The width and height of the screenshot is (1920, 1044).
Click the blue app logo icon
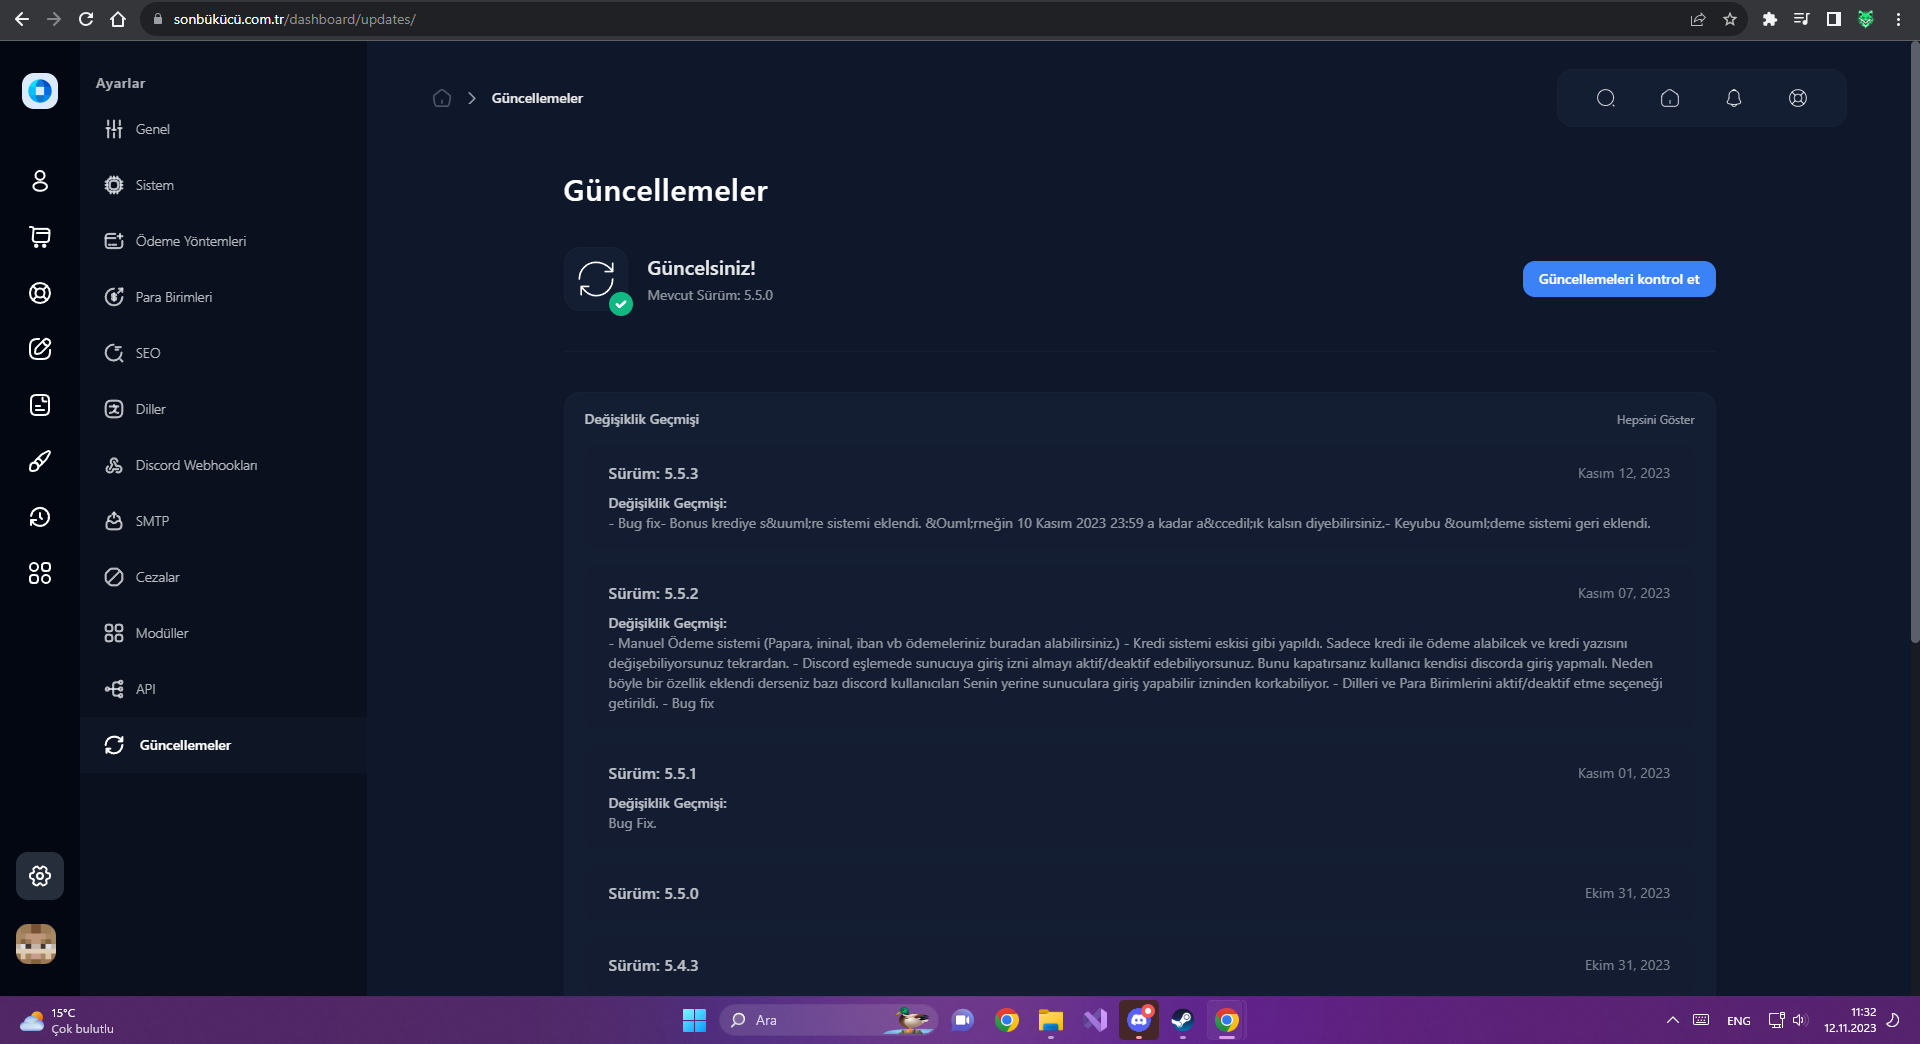point(40,91)
